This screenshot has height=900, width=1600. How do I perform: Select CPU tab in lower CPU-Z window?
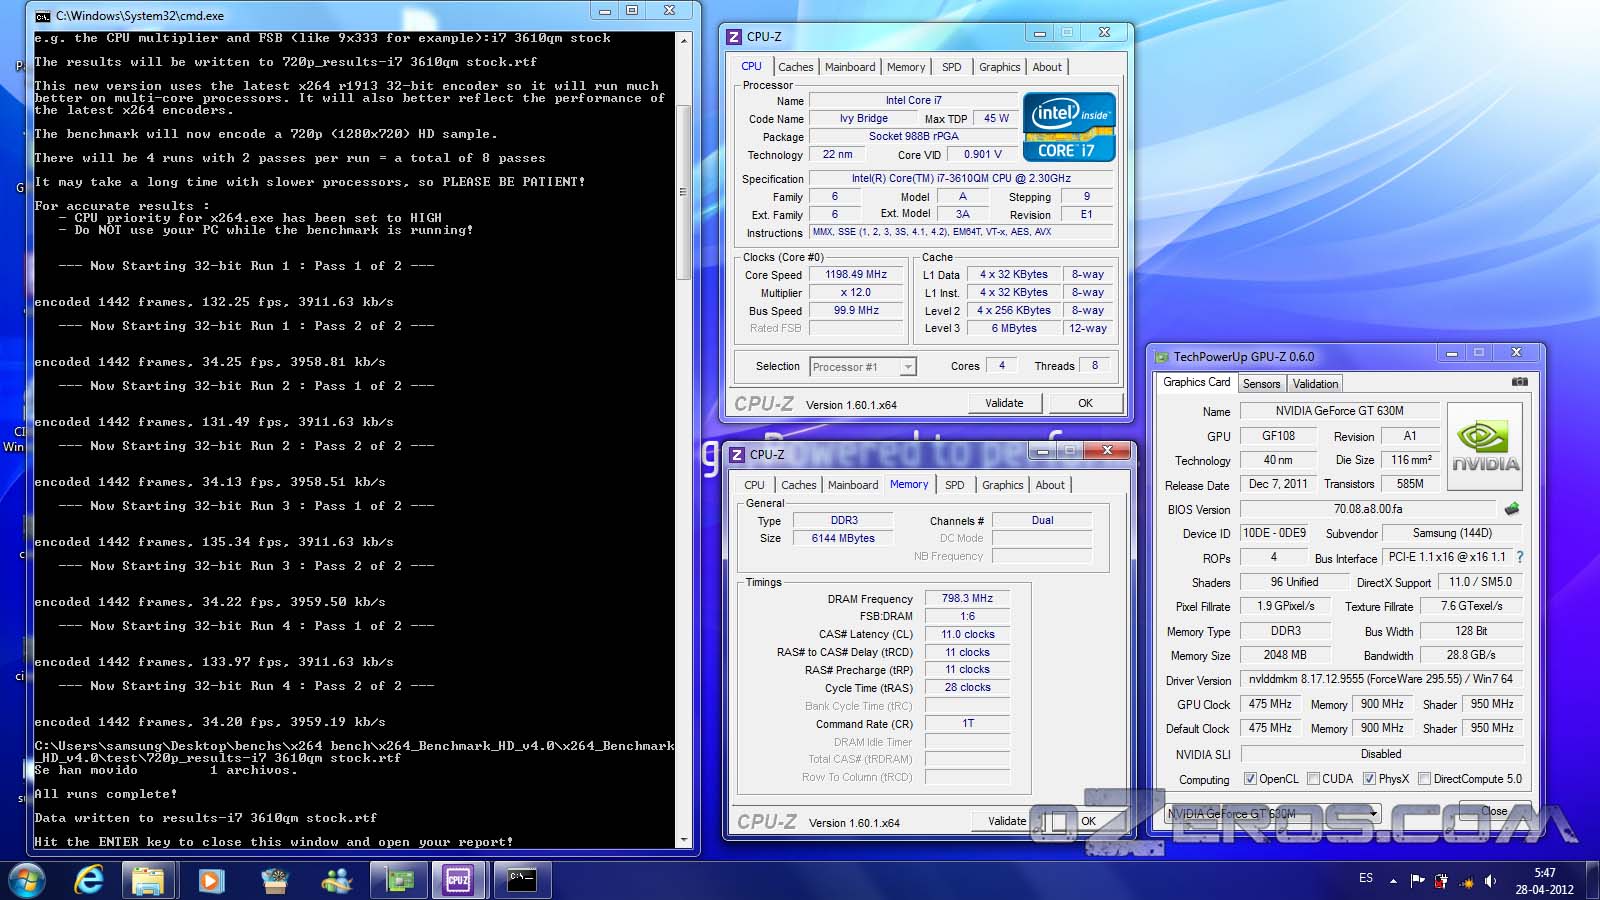[754, 485]
